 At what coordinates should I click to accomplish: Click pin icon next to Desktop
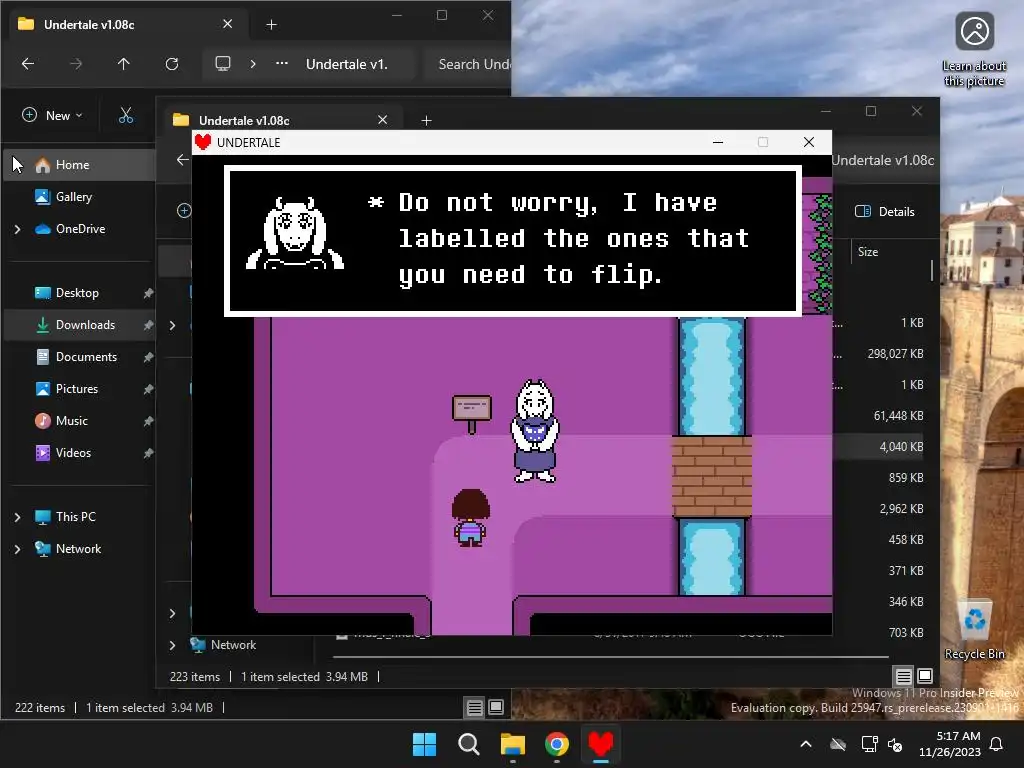(148, 293)
